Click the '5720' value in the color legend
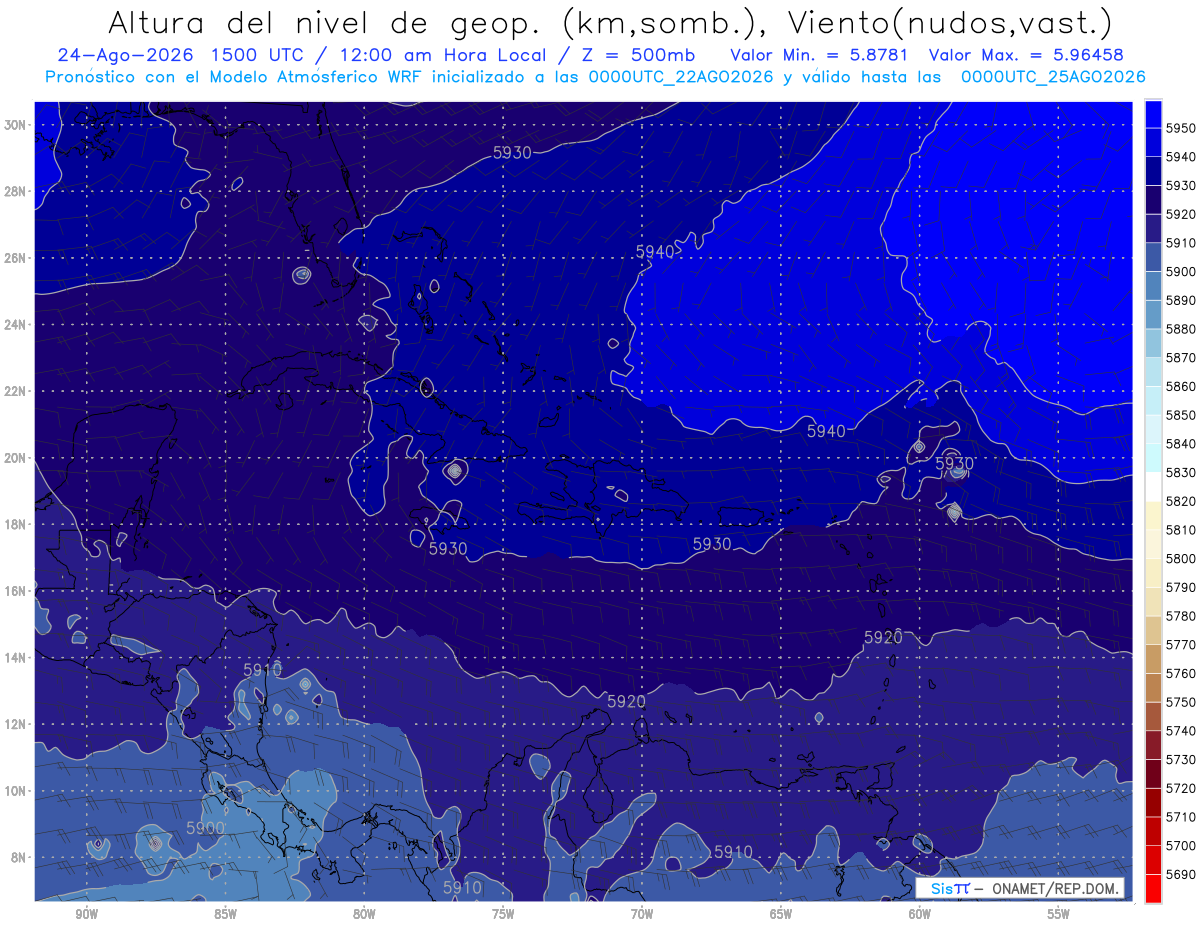 [x=1181, y=788]
